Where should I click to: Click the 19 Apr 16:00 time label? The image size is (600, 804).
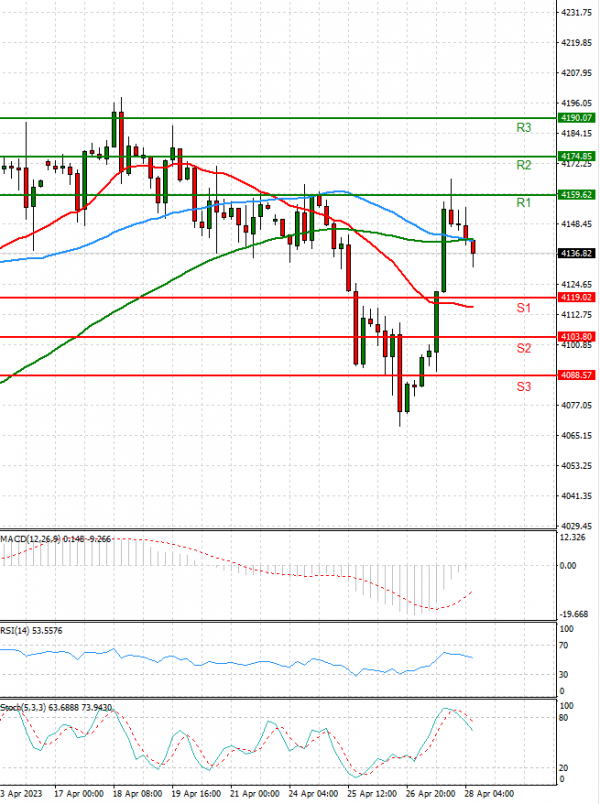point(196,794)
